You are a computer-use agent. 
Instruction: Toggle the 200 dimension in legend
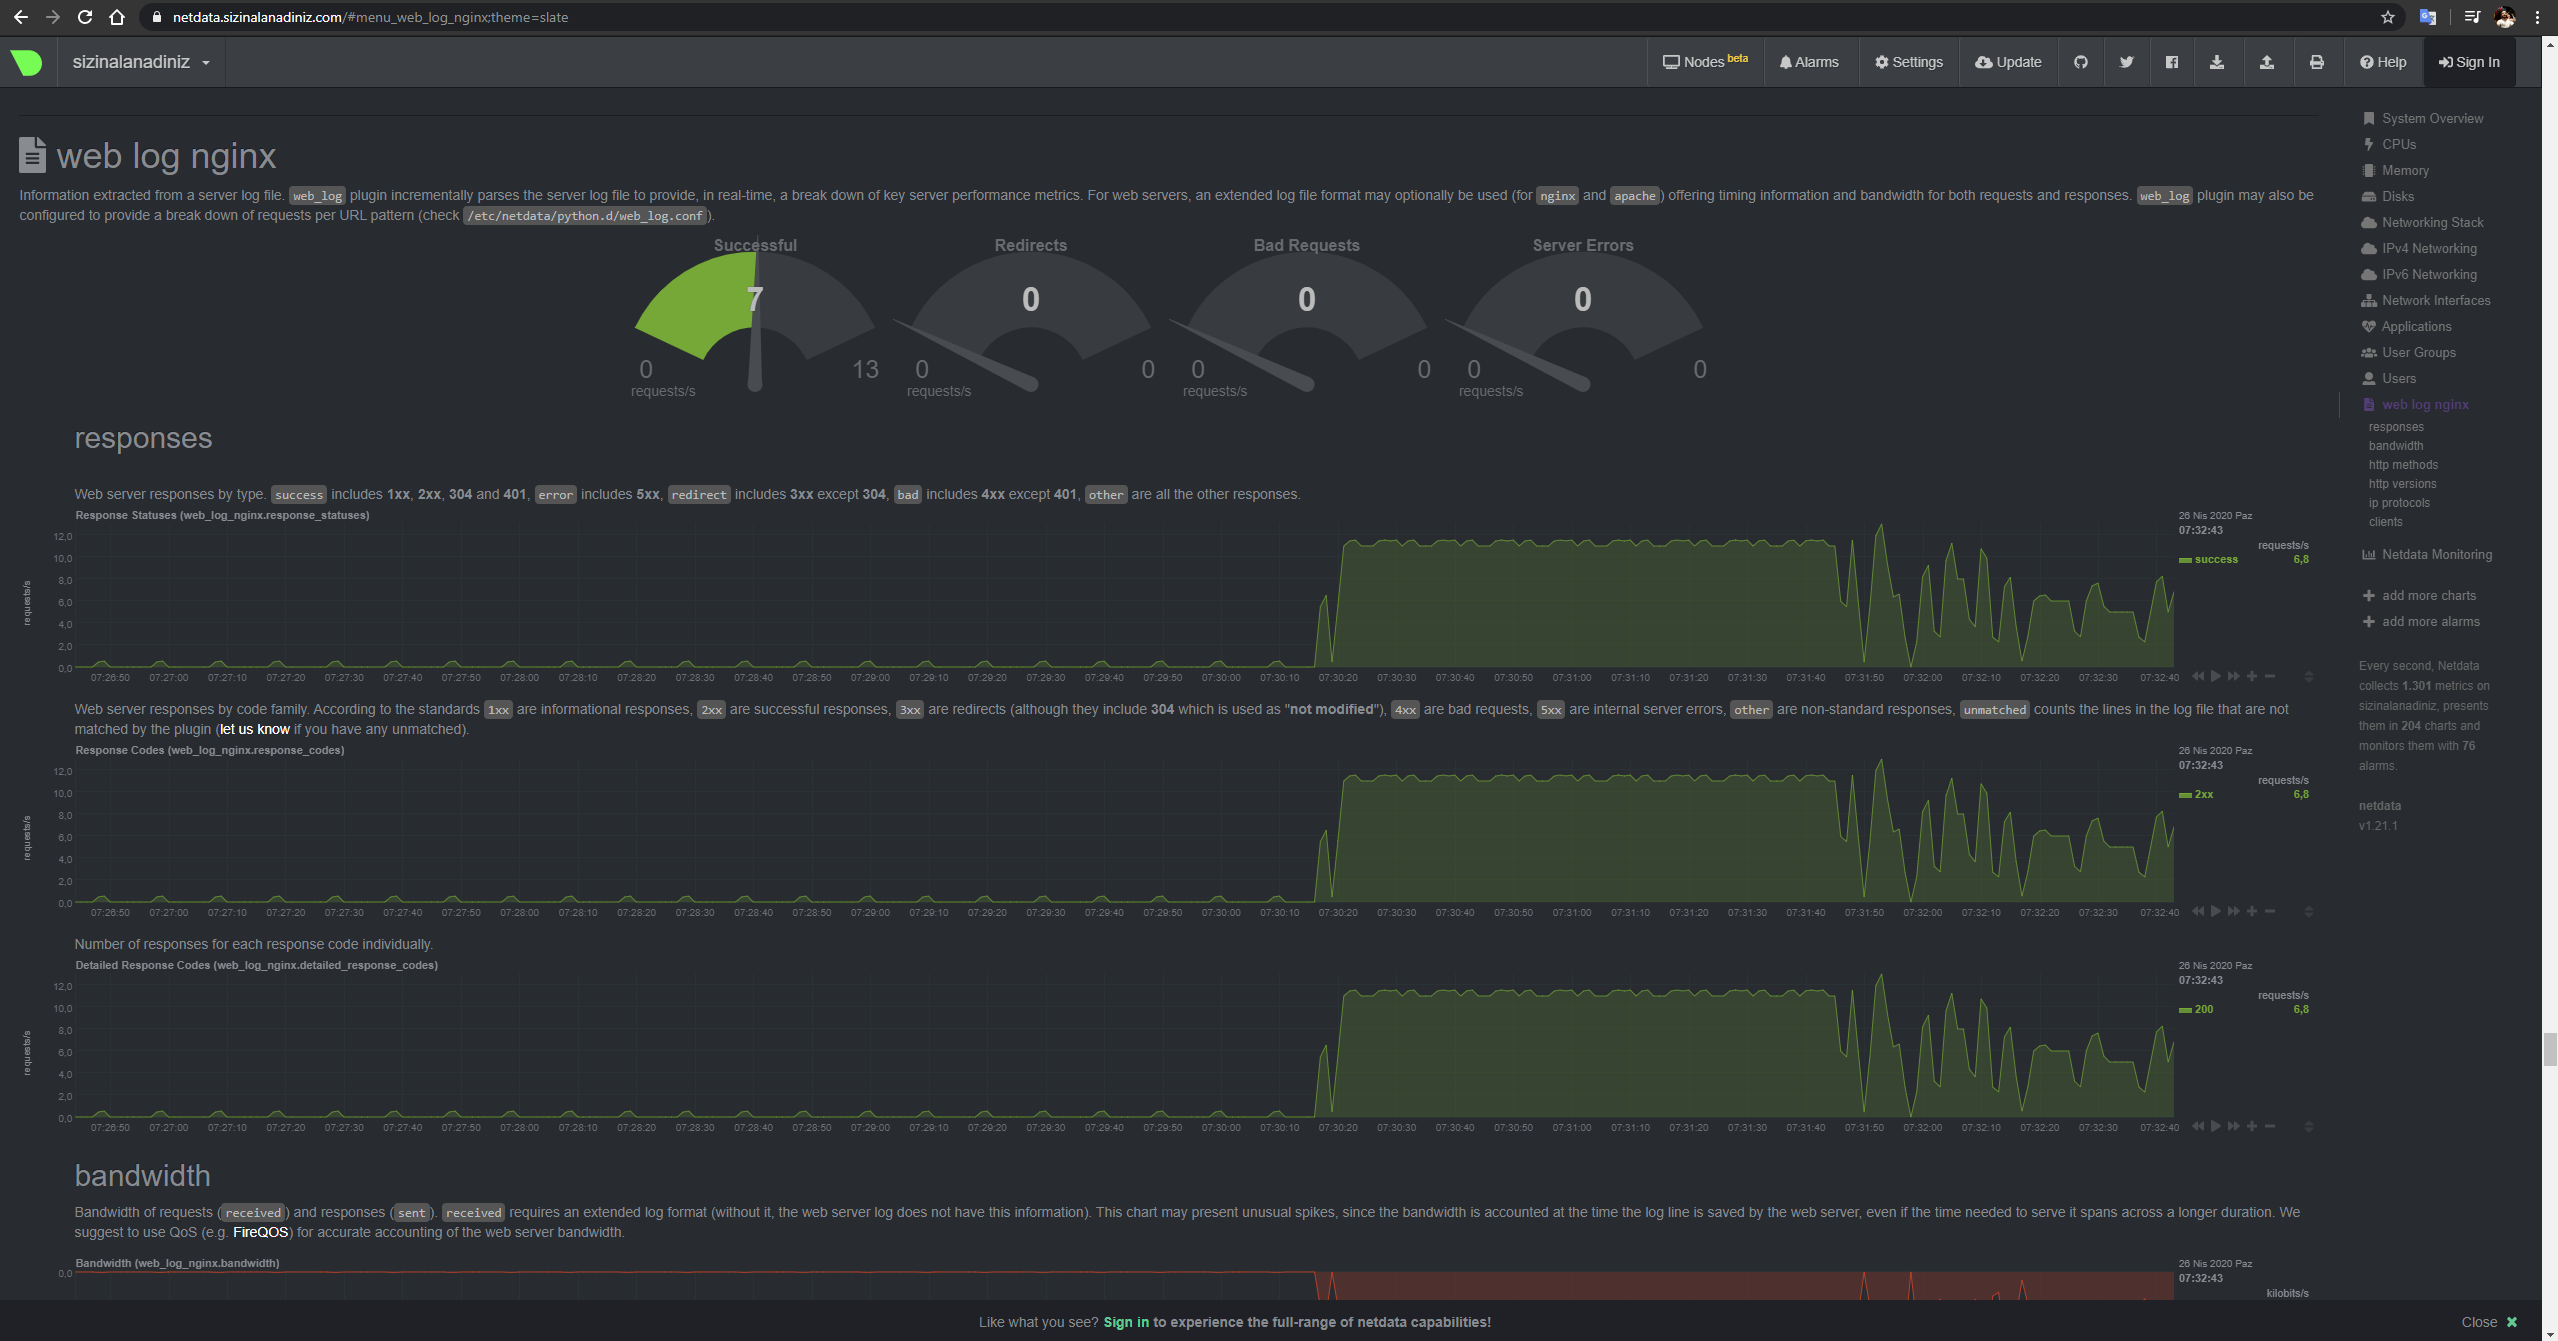pyautogui.click(x=2203, y=1010)
